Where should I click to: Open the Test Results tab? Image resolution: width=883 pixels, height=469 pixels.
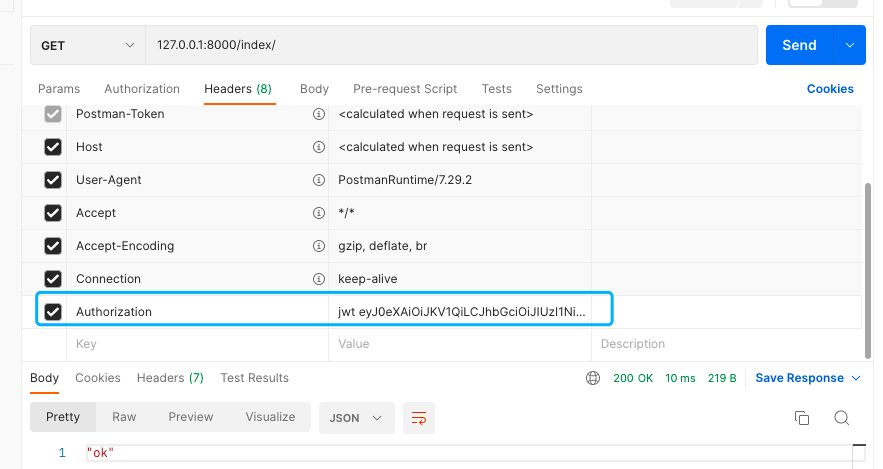[x=254, y=378]
